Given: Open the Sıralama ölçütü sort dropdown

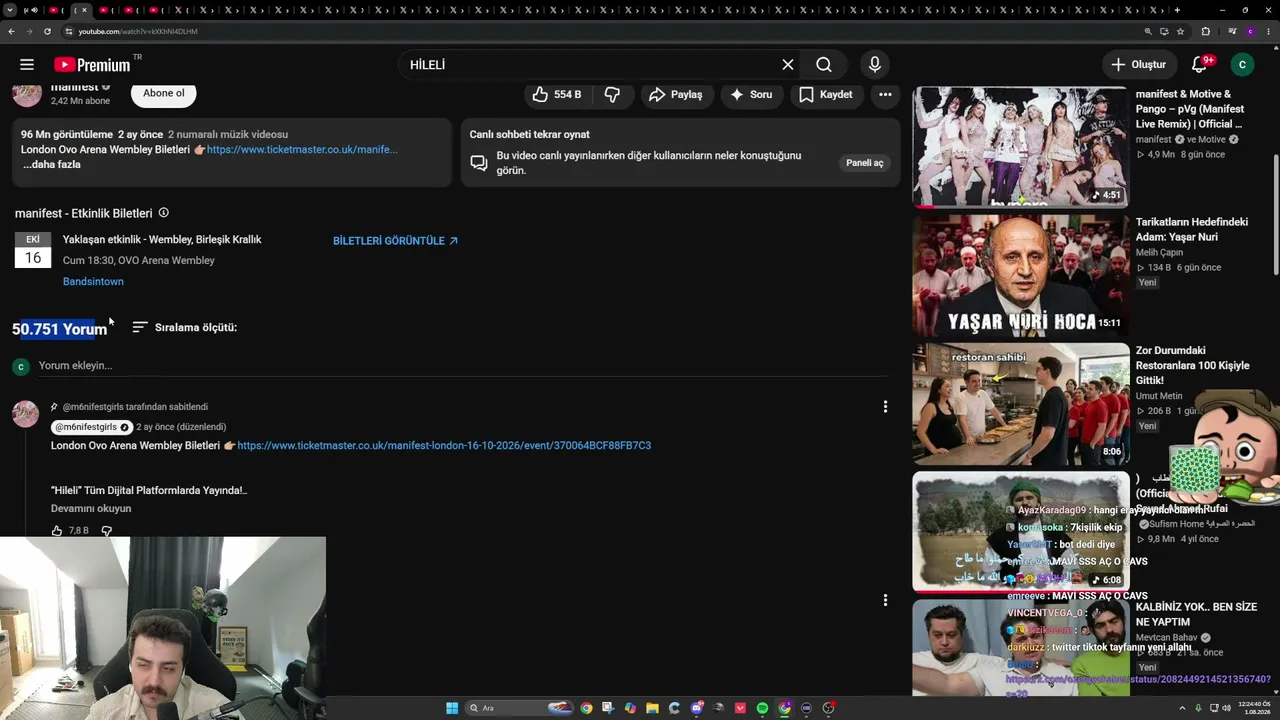Looking at the screenshot, I should click(x=185, y=327).
